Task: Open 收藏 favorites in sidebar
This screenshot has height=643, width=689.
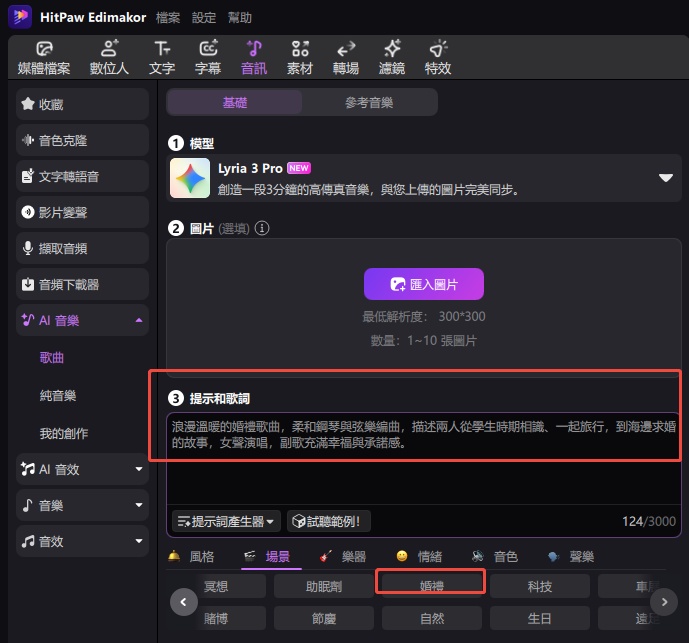Action: point(82,104)
